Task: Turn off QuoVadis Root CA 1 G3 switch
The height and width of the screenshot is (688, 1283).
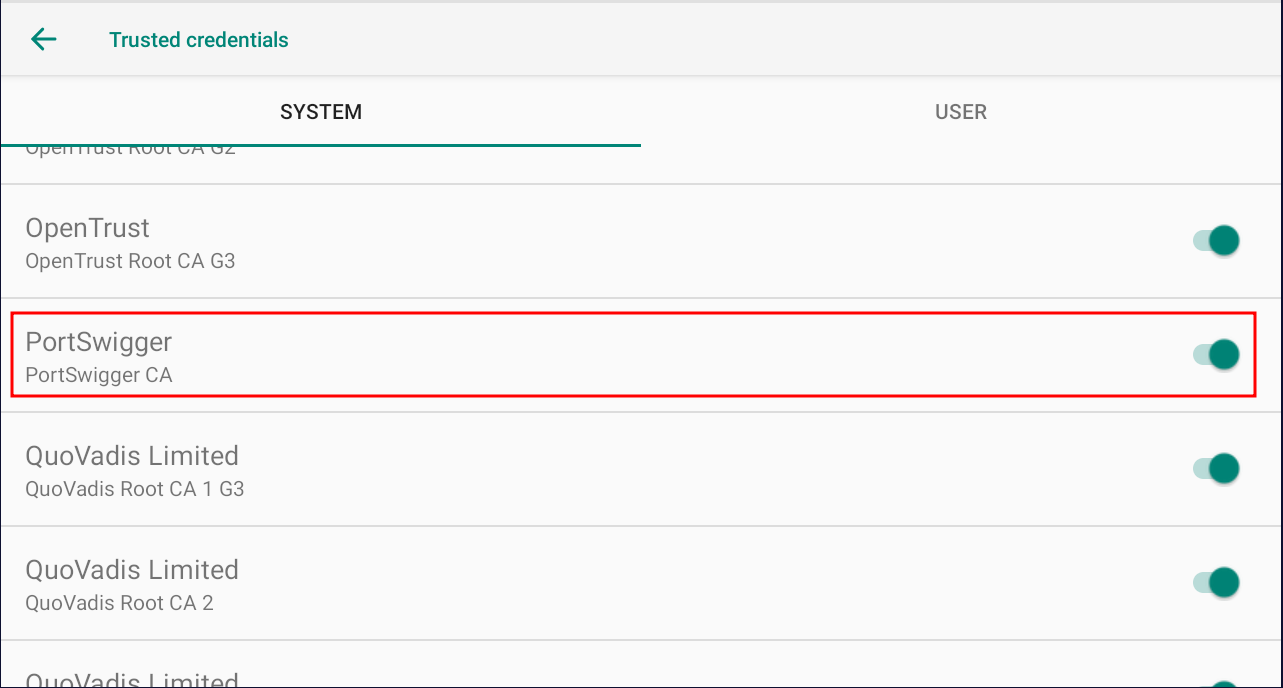Action: (1217, 469)
